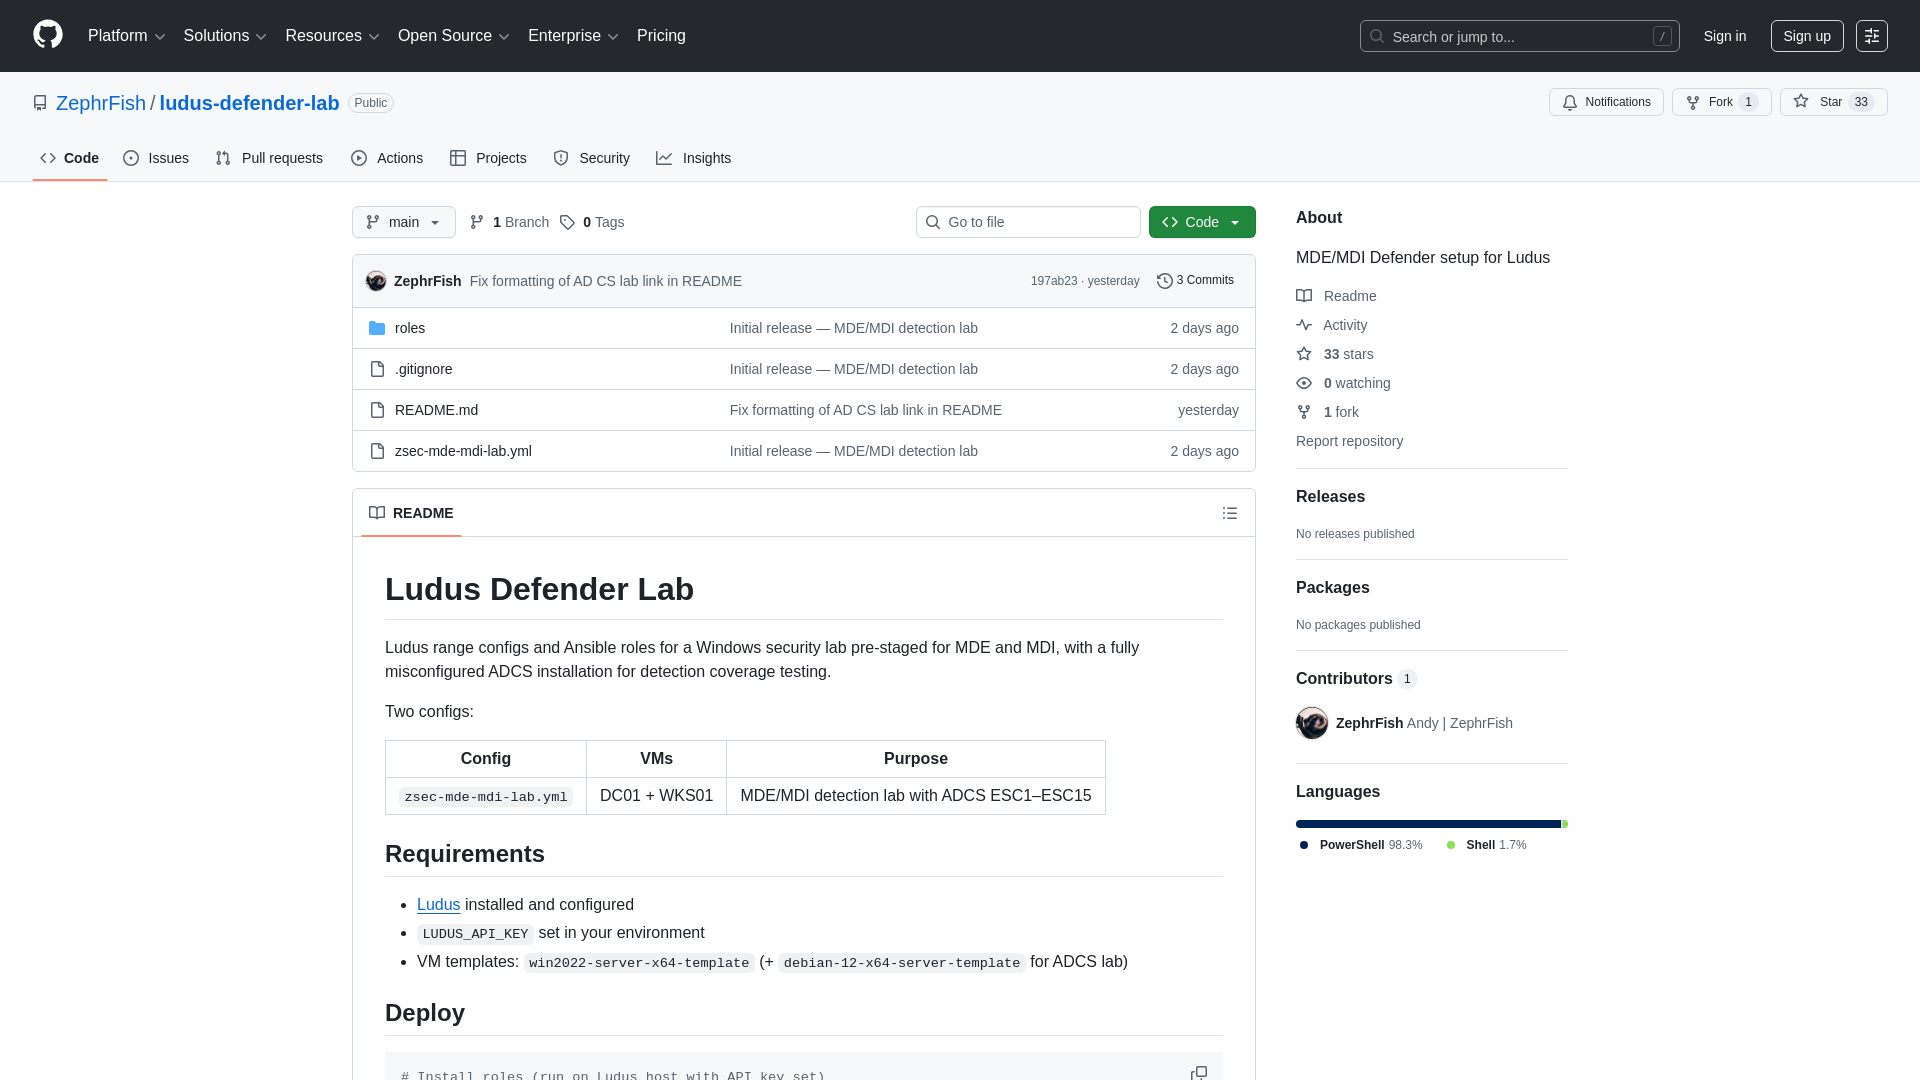The width and height of the screenshot is (1920, 1080).
Task: Open the README outline list icon
Action: pos(1230,513)
